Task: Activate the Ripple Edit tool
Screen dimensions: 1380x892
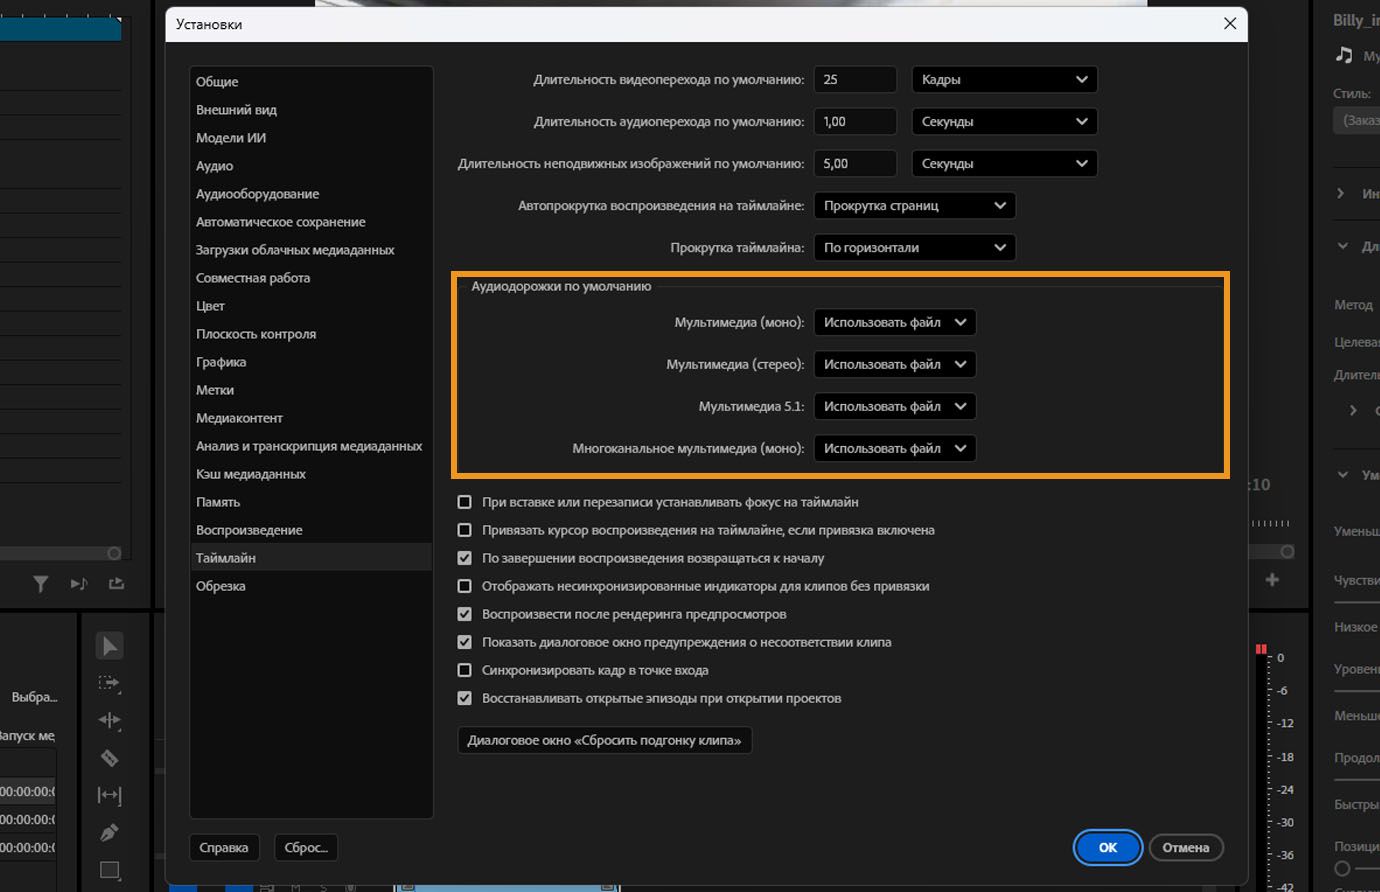Action: 109,722
